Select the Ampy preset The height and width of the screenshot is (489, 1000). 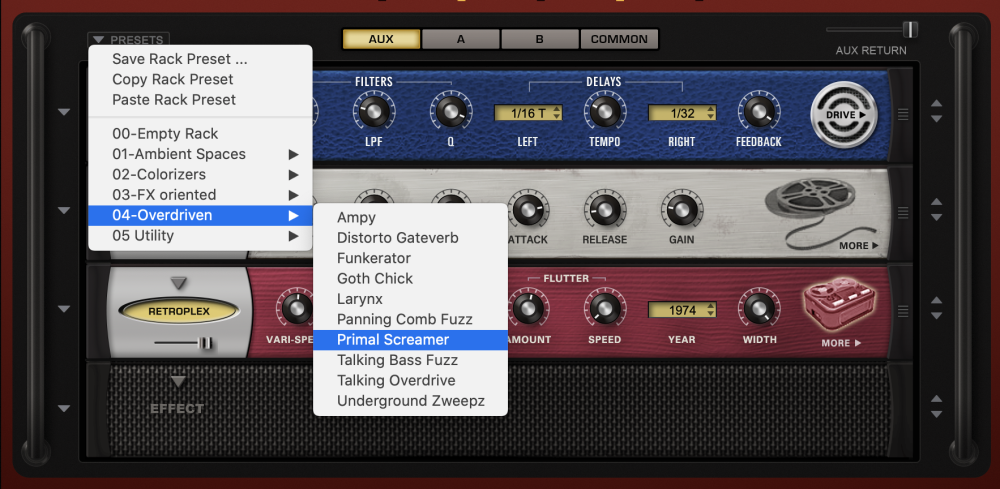point(410,217)
